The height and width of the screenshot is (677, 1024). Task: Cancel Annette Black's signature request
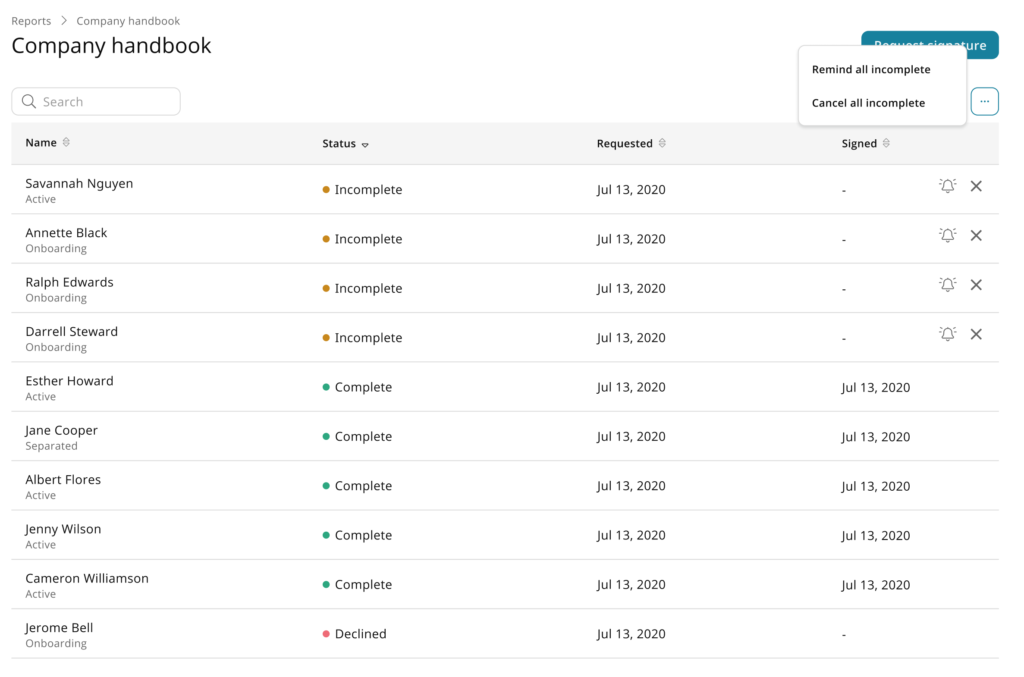(976, 235)
